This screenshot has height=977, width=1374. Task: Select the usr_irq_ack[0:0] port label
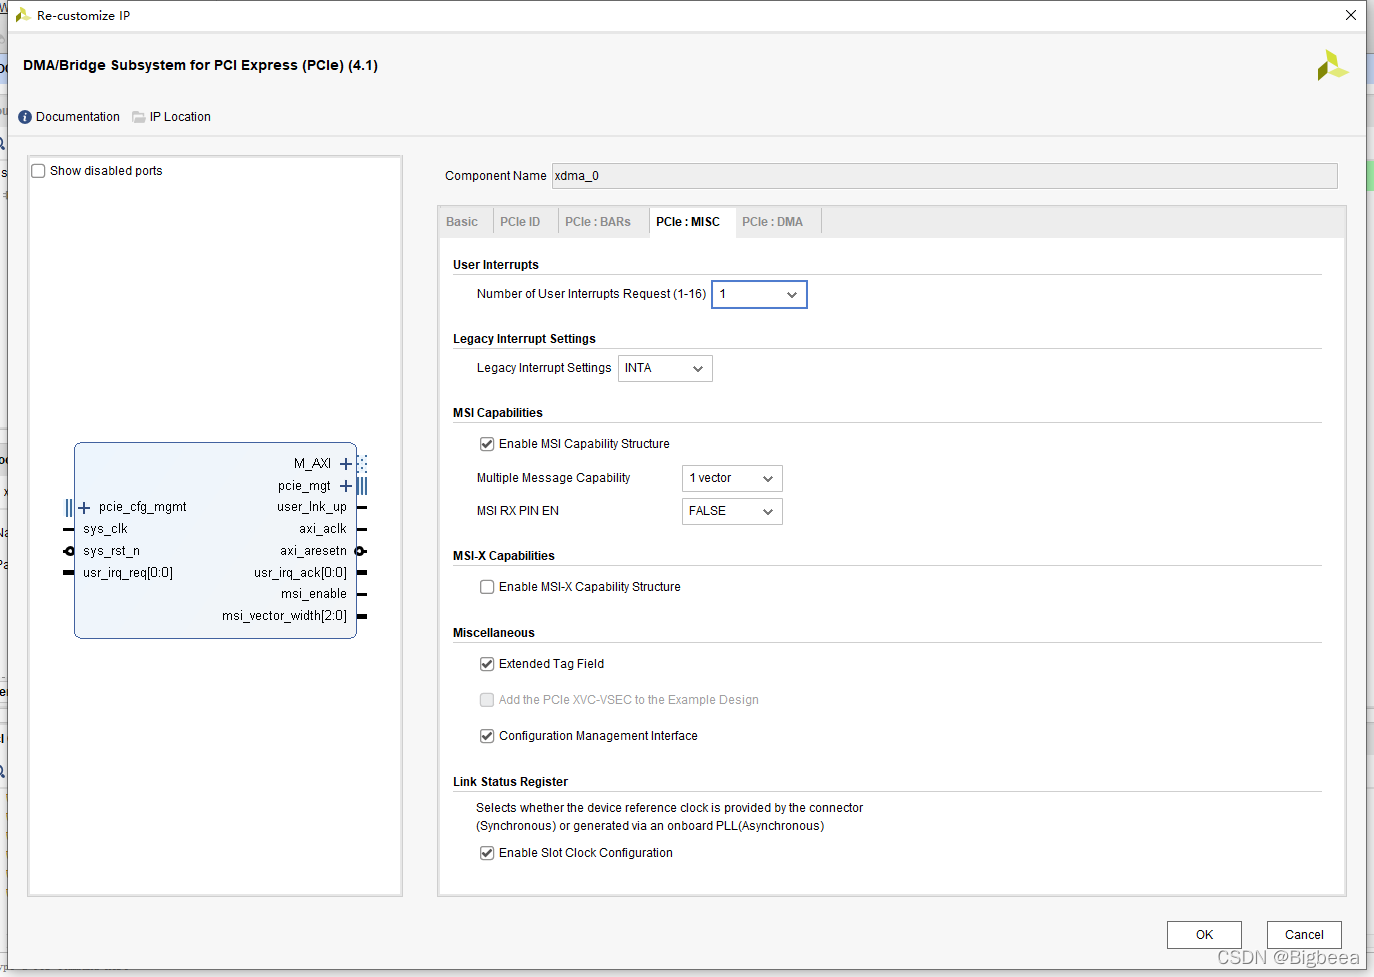300,573
